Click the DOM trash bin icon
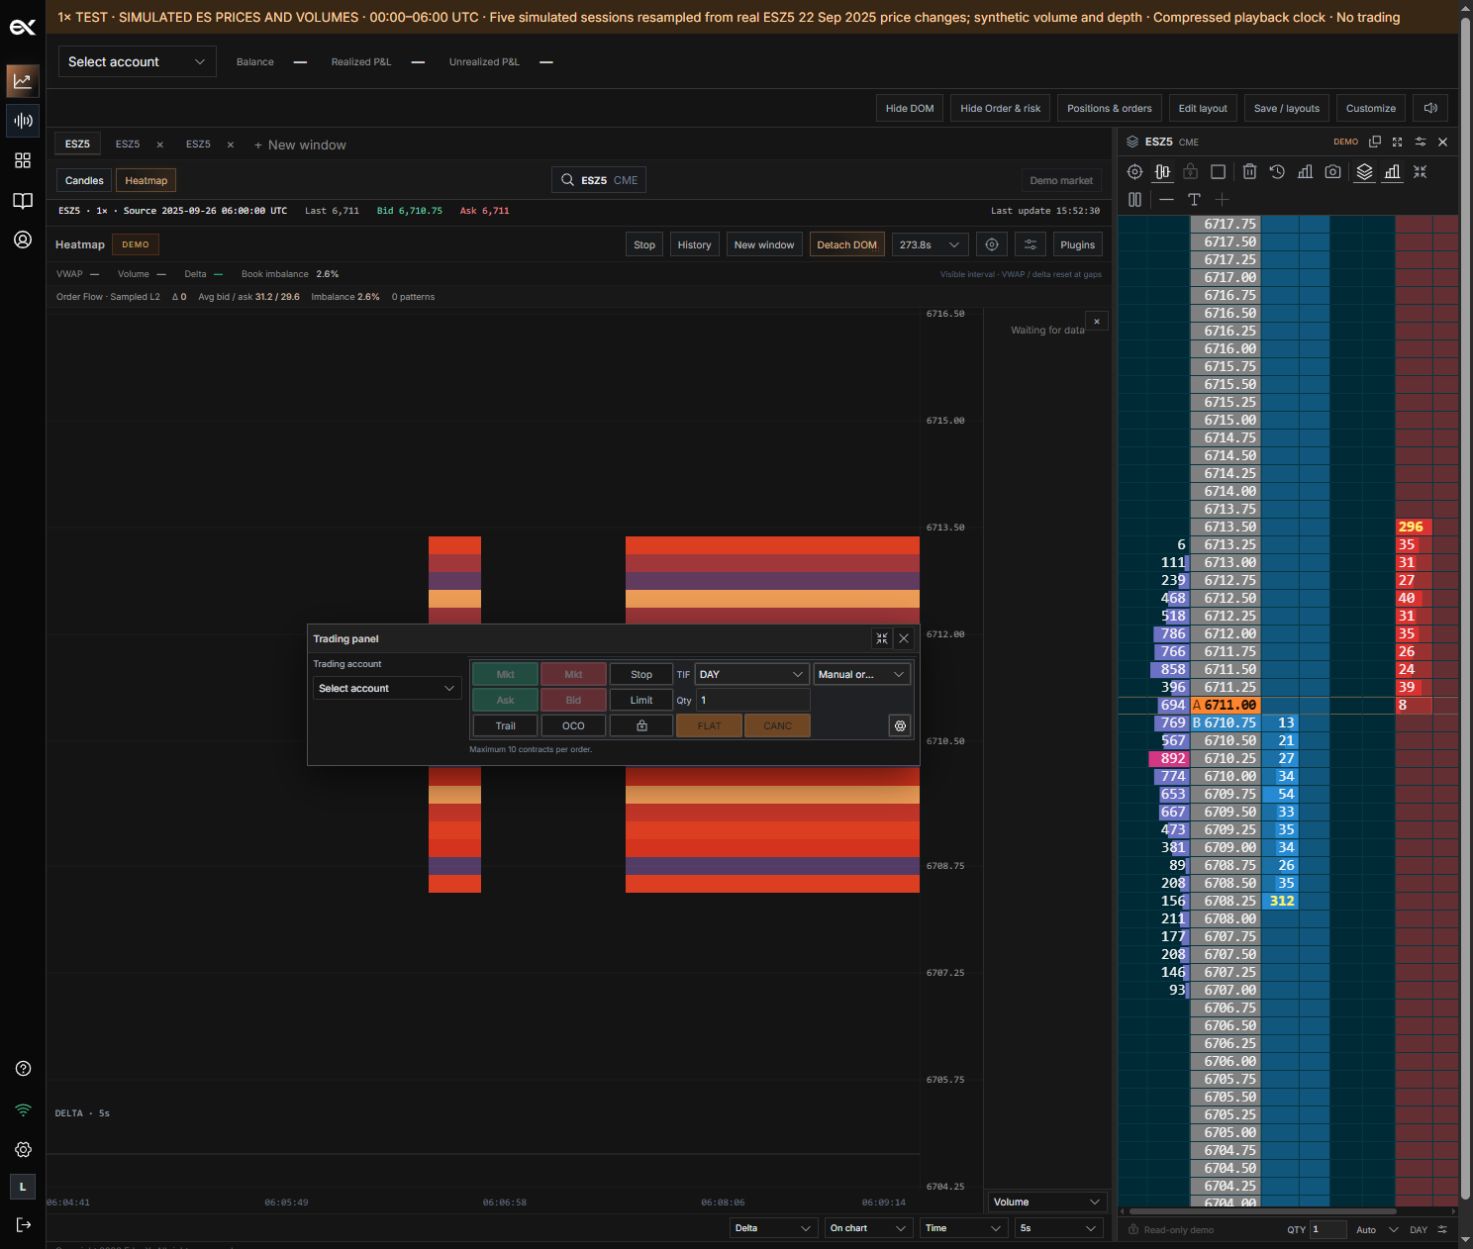Screen dimensions: 1473x1249 point(1249,172)
